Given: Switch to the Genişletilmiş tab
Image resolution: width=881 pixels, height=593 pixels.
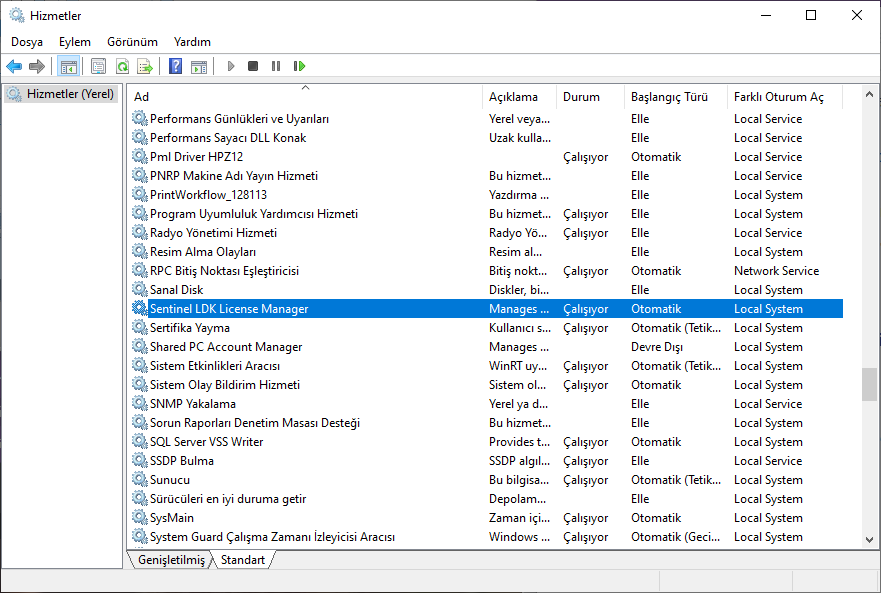Looking at the screenshot, I should [x=171, y=560].
